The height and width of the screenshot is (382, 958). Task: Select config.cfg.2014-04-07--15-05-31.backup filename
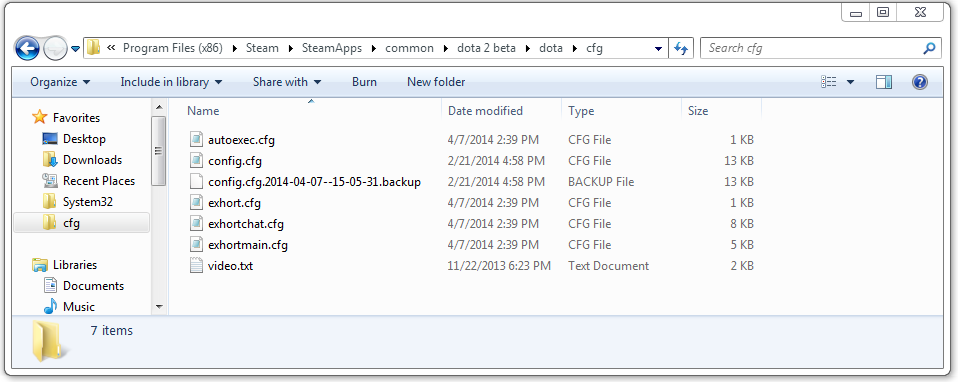coord(314,182)
